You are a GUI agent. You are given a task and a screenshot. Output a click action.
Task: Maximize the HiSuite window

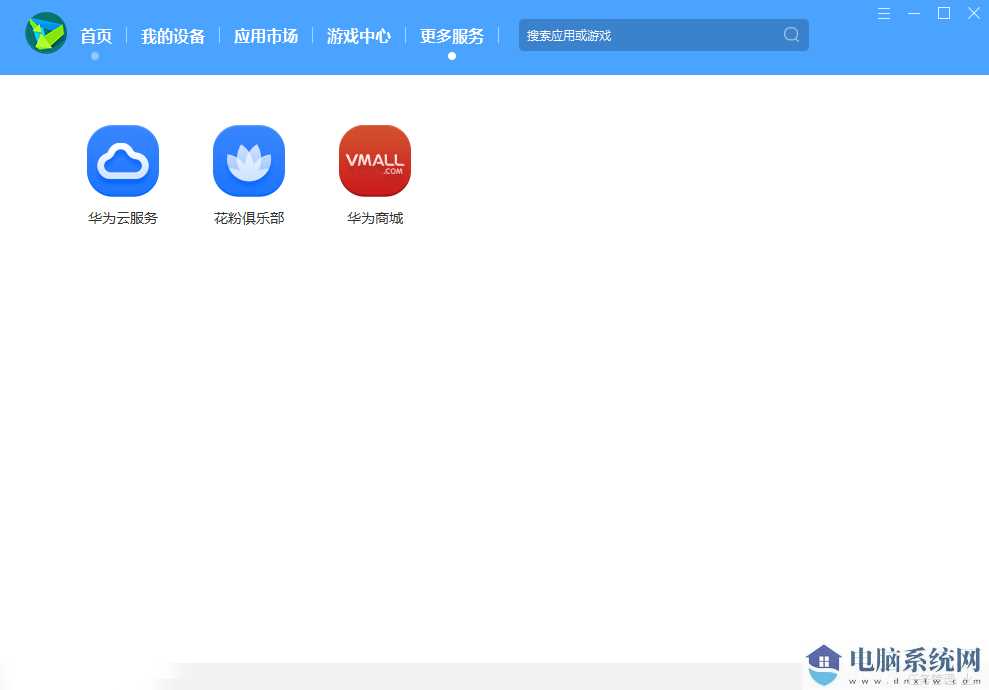[944, 14]
